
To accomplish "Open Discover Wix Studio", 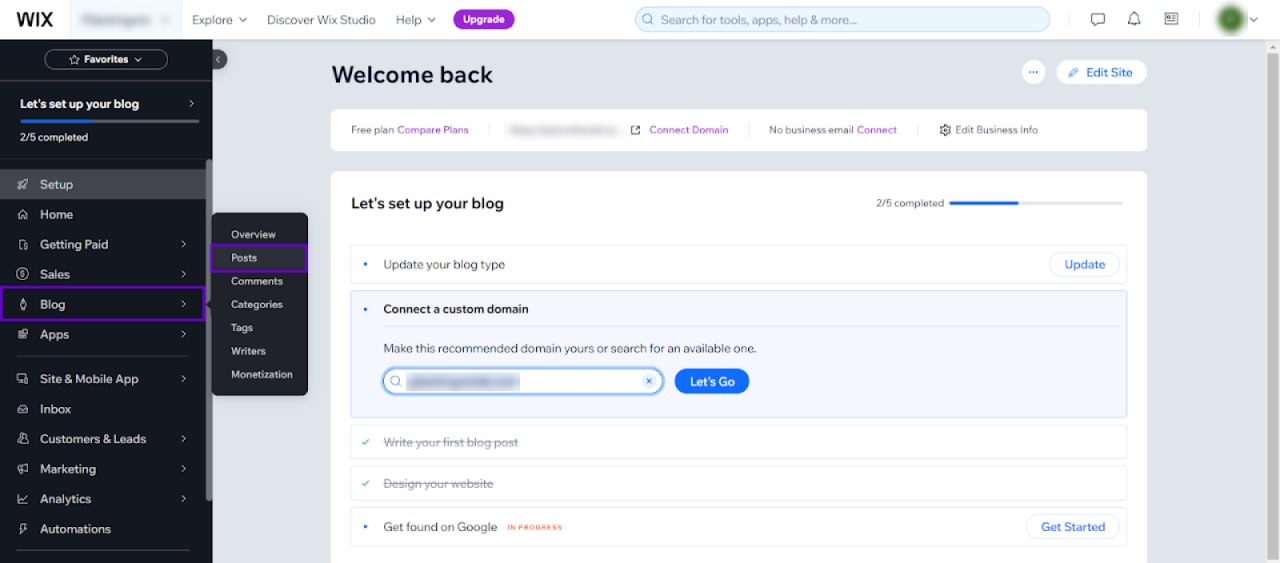I will tap(321, 19).
